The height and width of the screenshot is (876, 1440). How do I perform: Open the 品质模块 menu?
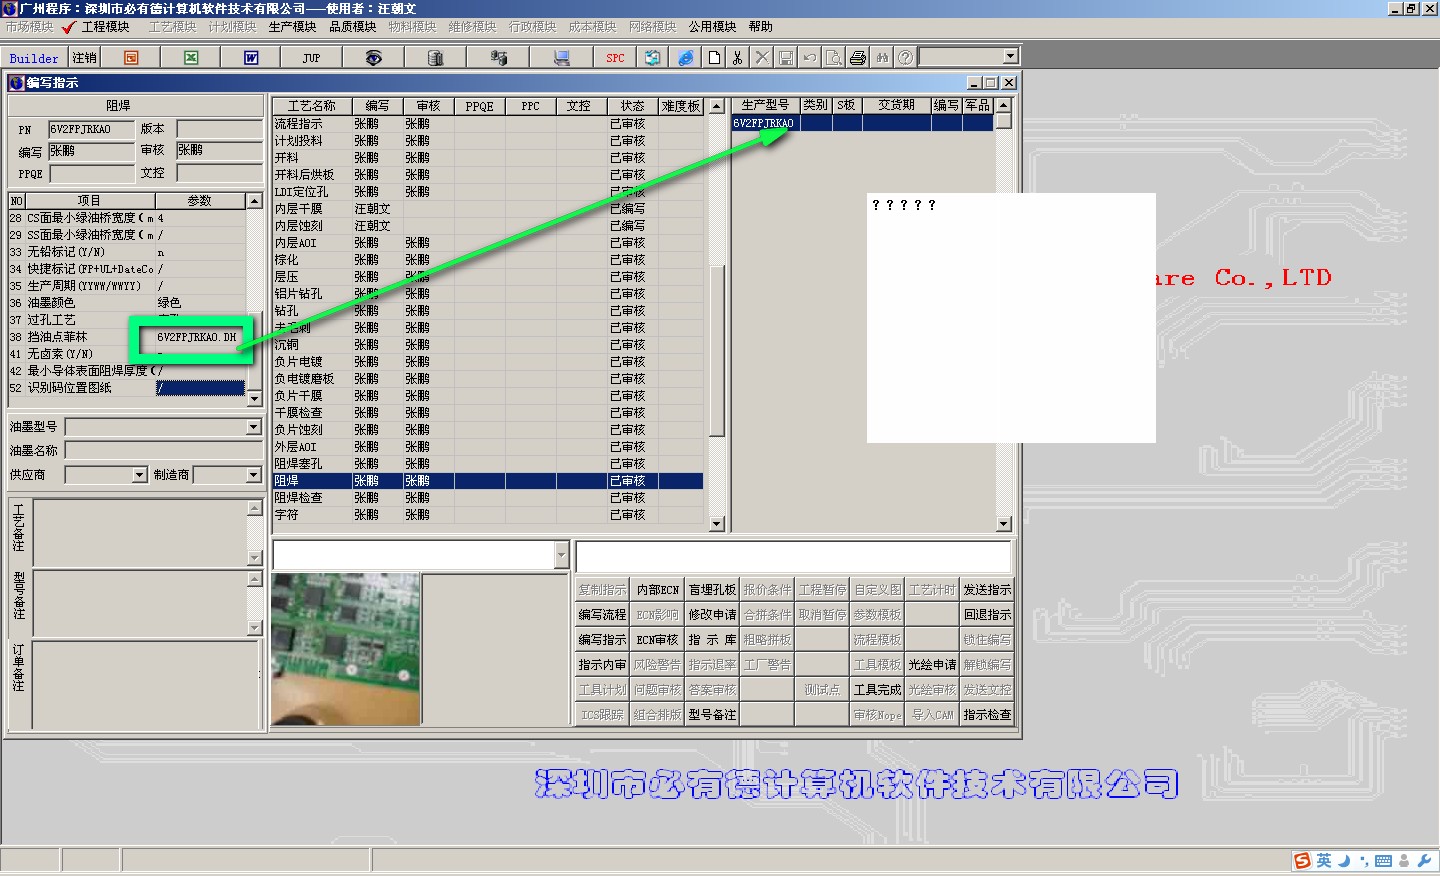(353, 27)
